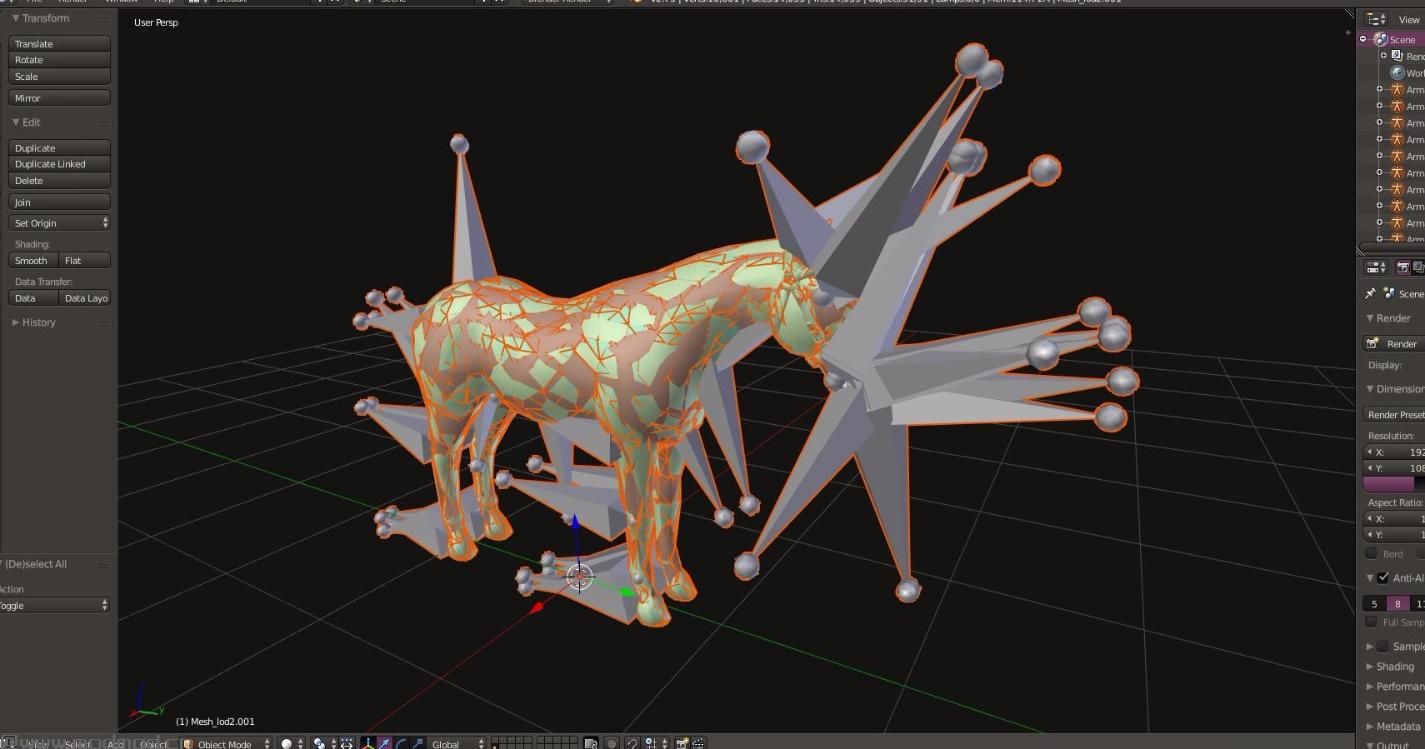Open Object Mode dropdown
The image size is (1425, 749).
click(x=226, y=743)
